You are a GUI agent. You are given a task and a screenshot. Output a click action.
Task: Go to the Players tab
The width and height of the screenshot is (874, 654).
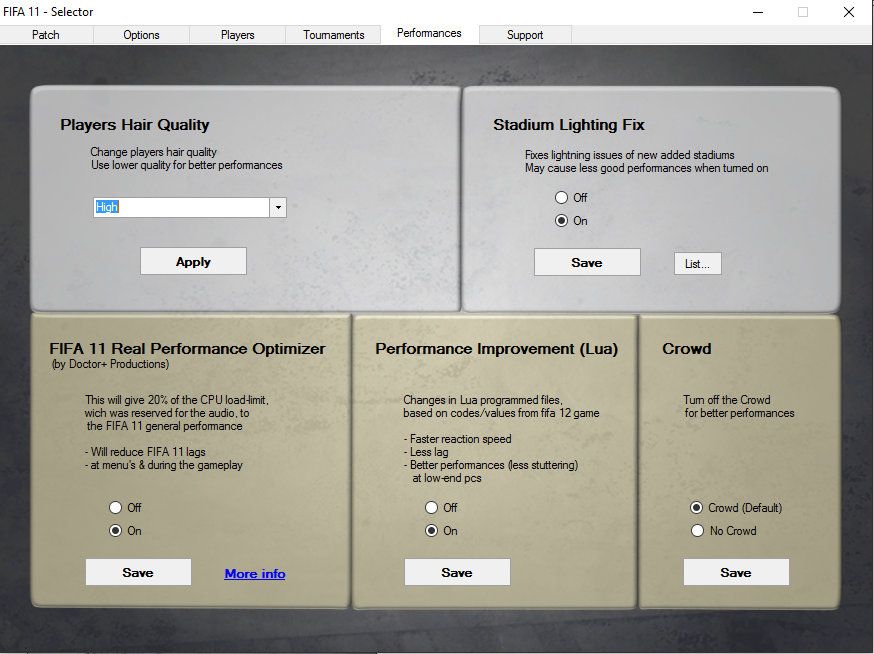237,34
